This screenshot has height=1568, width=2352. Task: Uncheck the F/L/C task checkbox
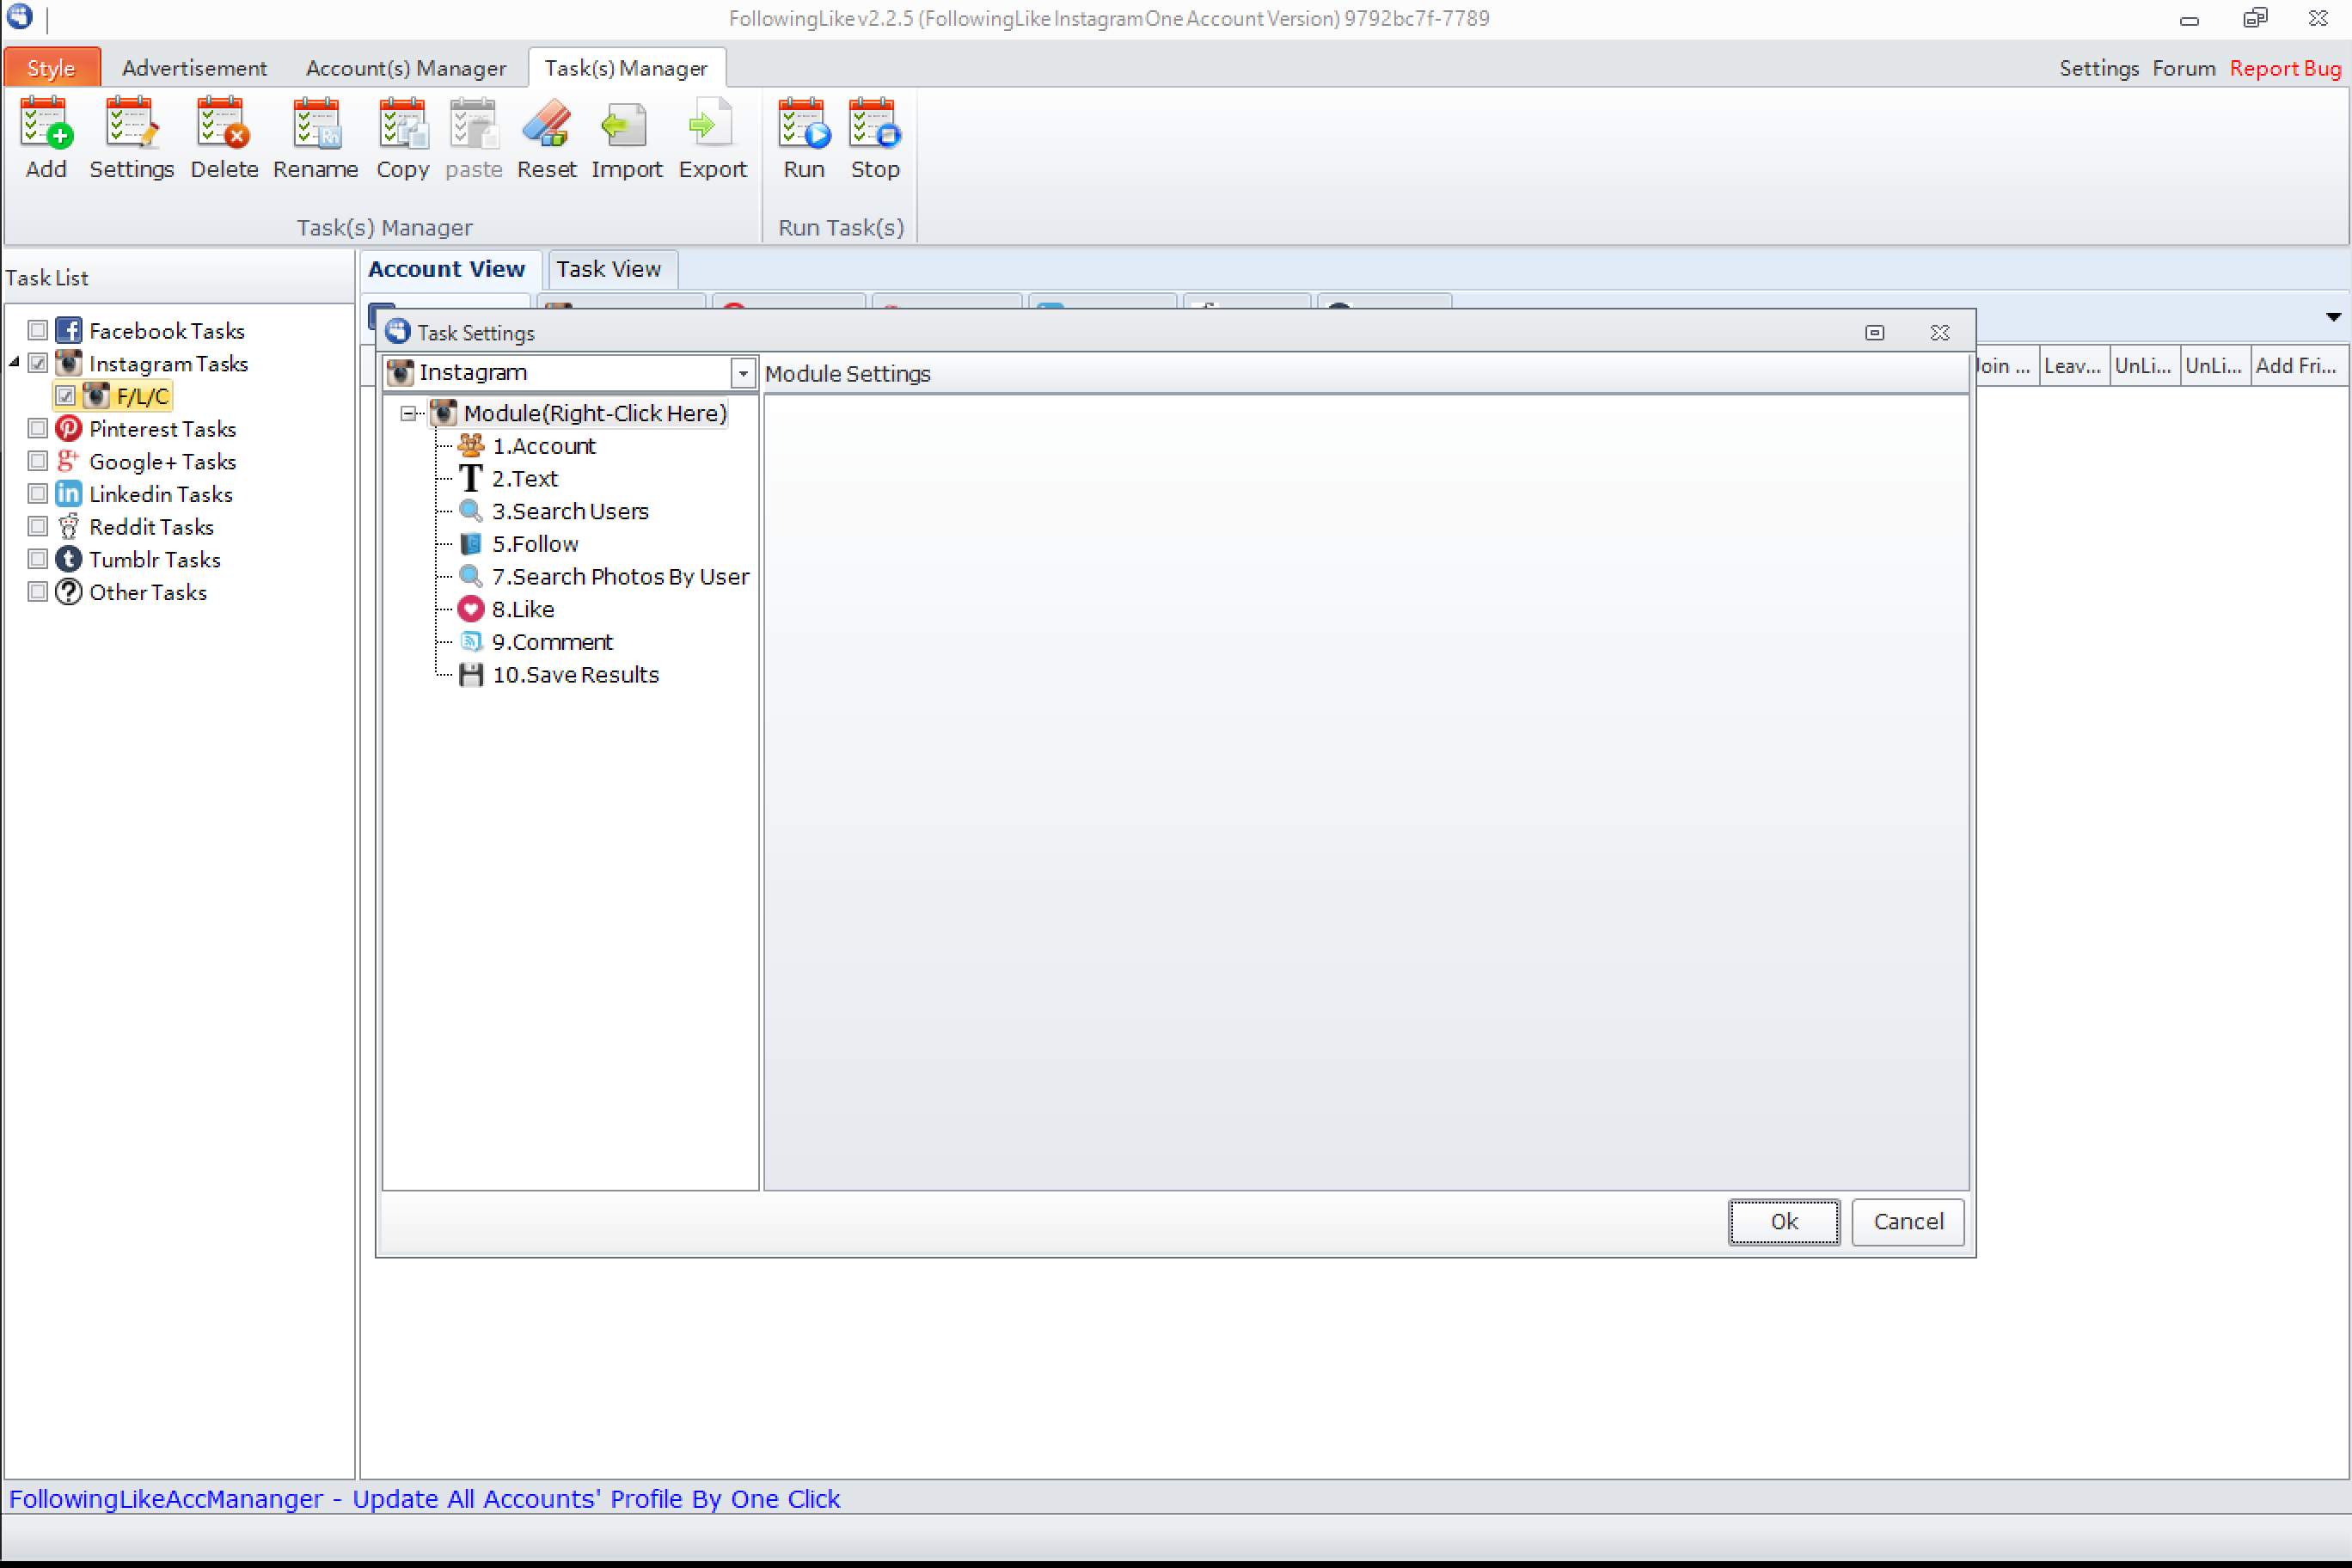click(65, 396)
